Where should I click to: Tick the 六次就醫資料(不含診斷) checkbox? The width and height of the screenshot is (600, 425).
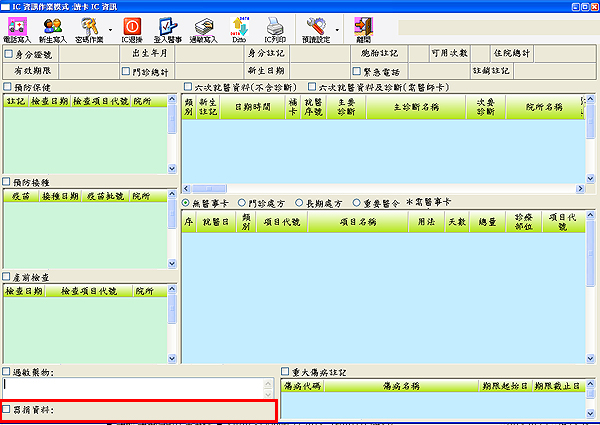[188, 88]
